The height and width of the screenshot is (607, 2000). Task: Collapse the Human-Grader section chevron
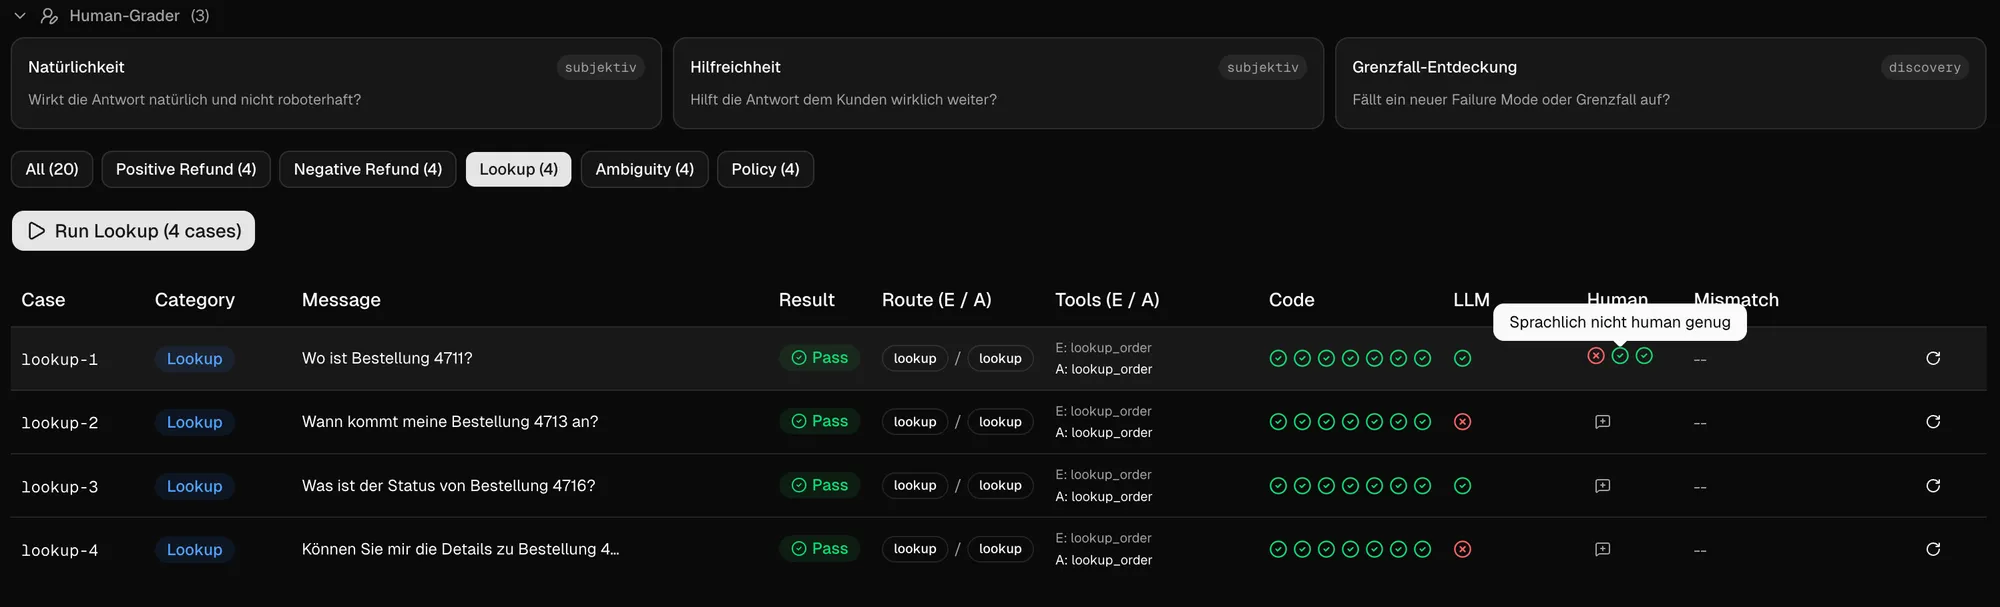click(20, 16)
